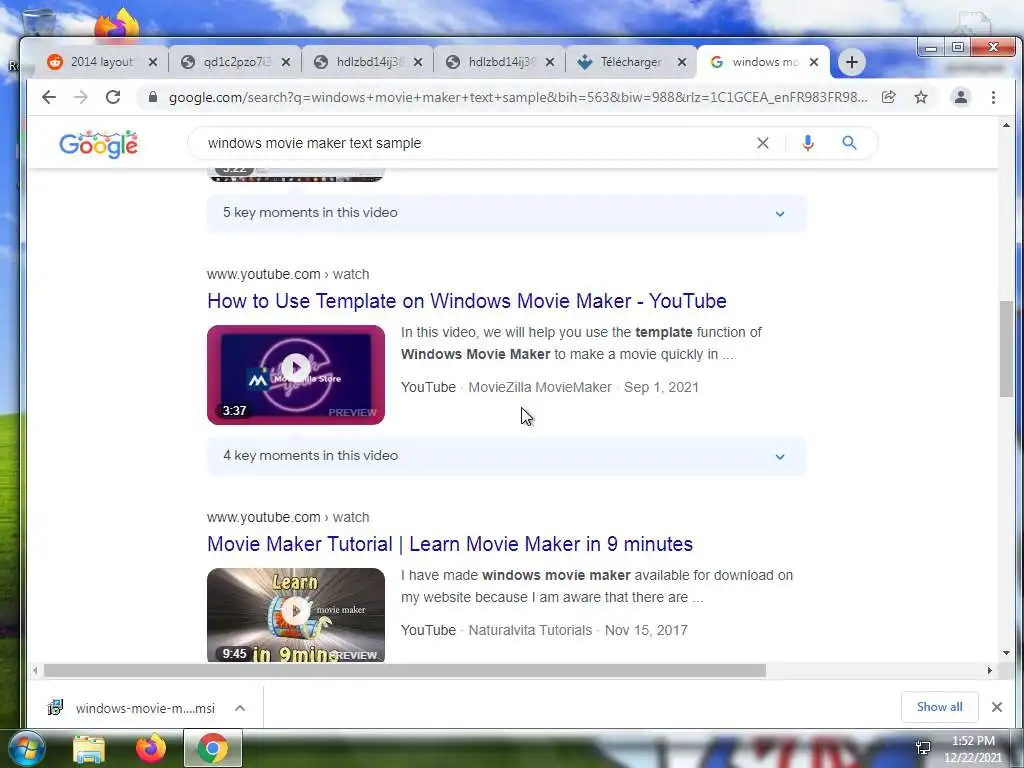1024x768 pixels.
Task: Click left arrow of horizontal scrollbar
Action: pyautogui.click(x=35, y=670)
